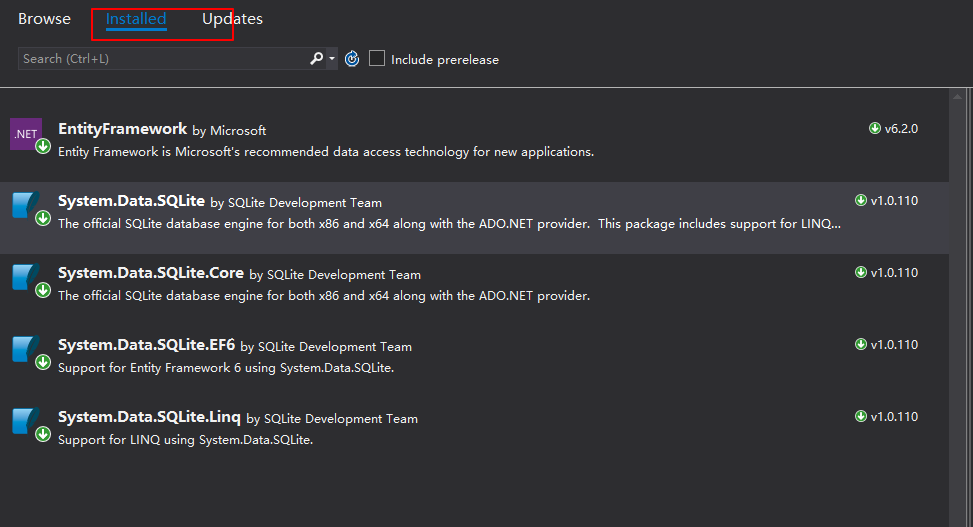Click the installed icon on System.Data.SQLite.Core version
The width and height of the screenshot is (973, 527).
861,272
